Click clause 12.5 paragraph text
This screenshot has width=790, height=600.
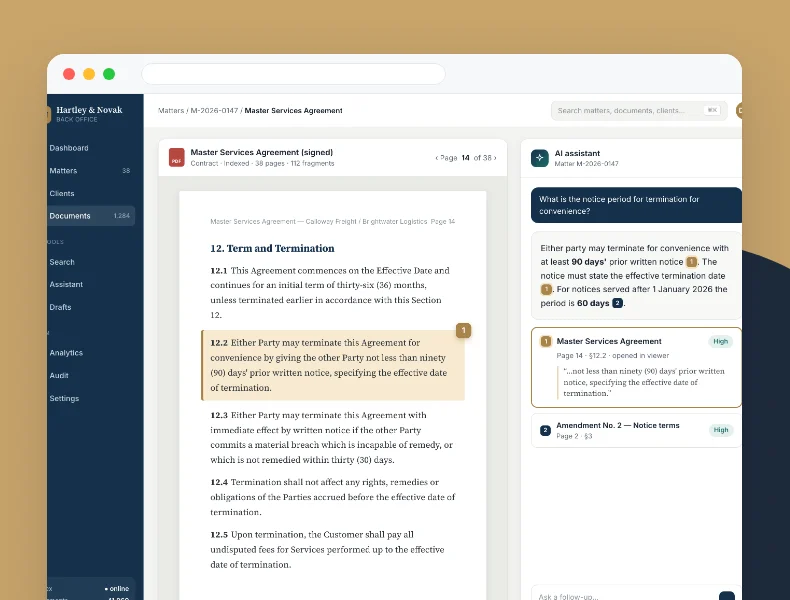coord(327,550)
